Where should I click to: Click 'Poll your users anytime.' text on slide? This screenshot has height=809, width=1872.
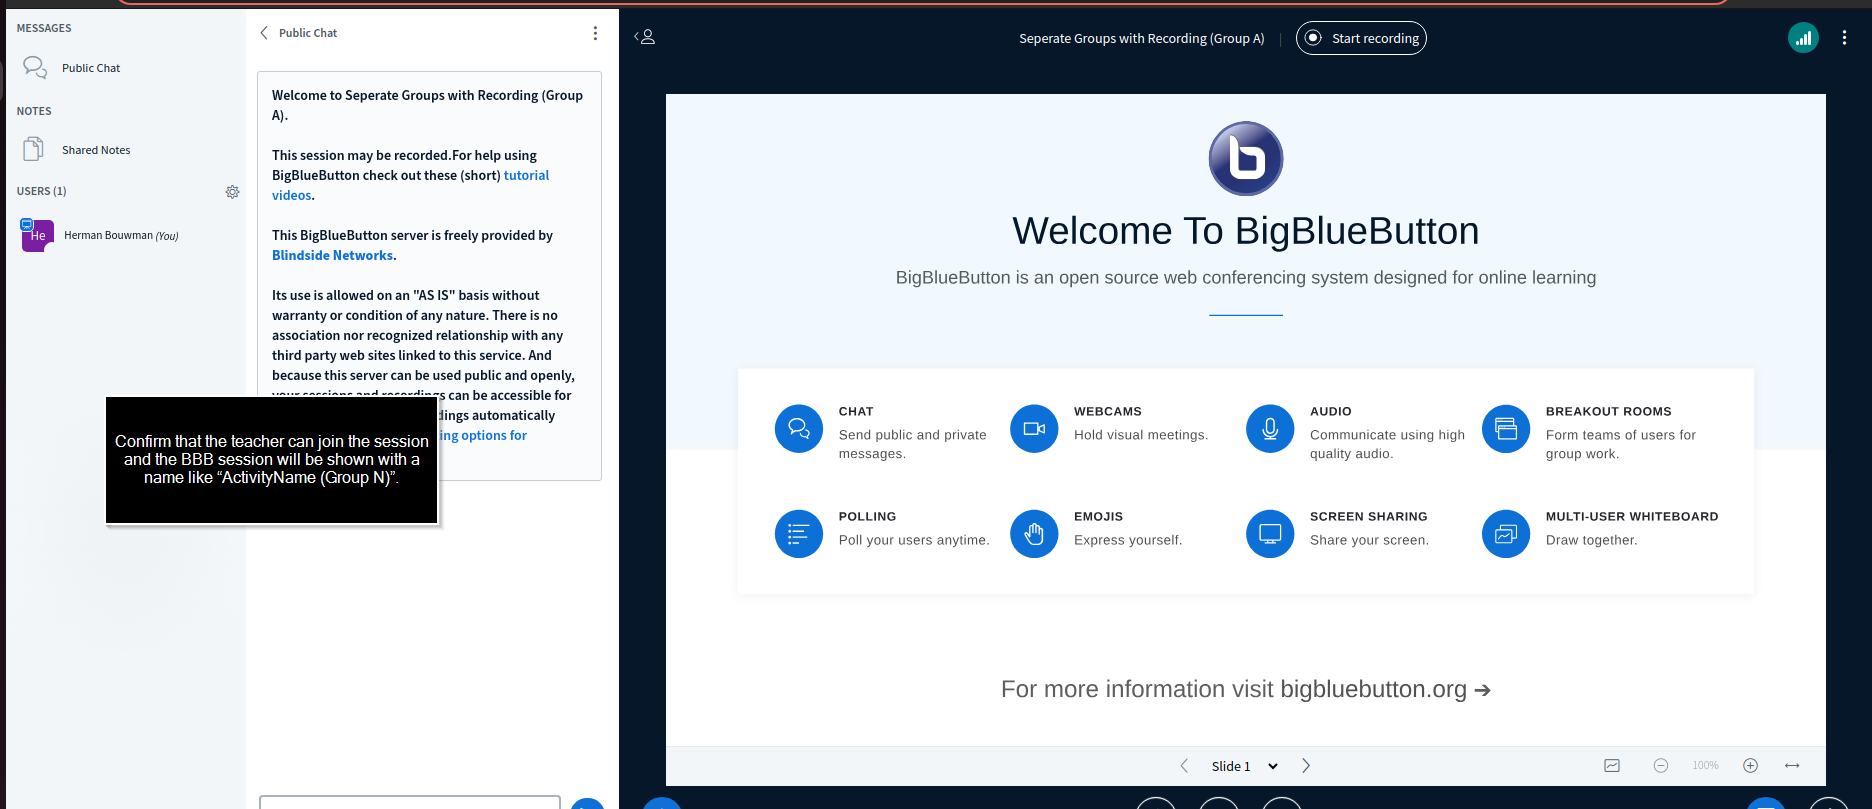[914, 540]
